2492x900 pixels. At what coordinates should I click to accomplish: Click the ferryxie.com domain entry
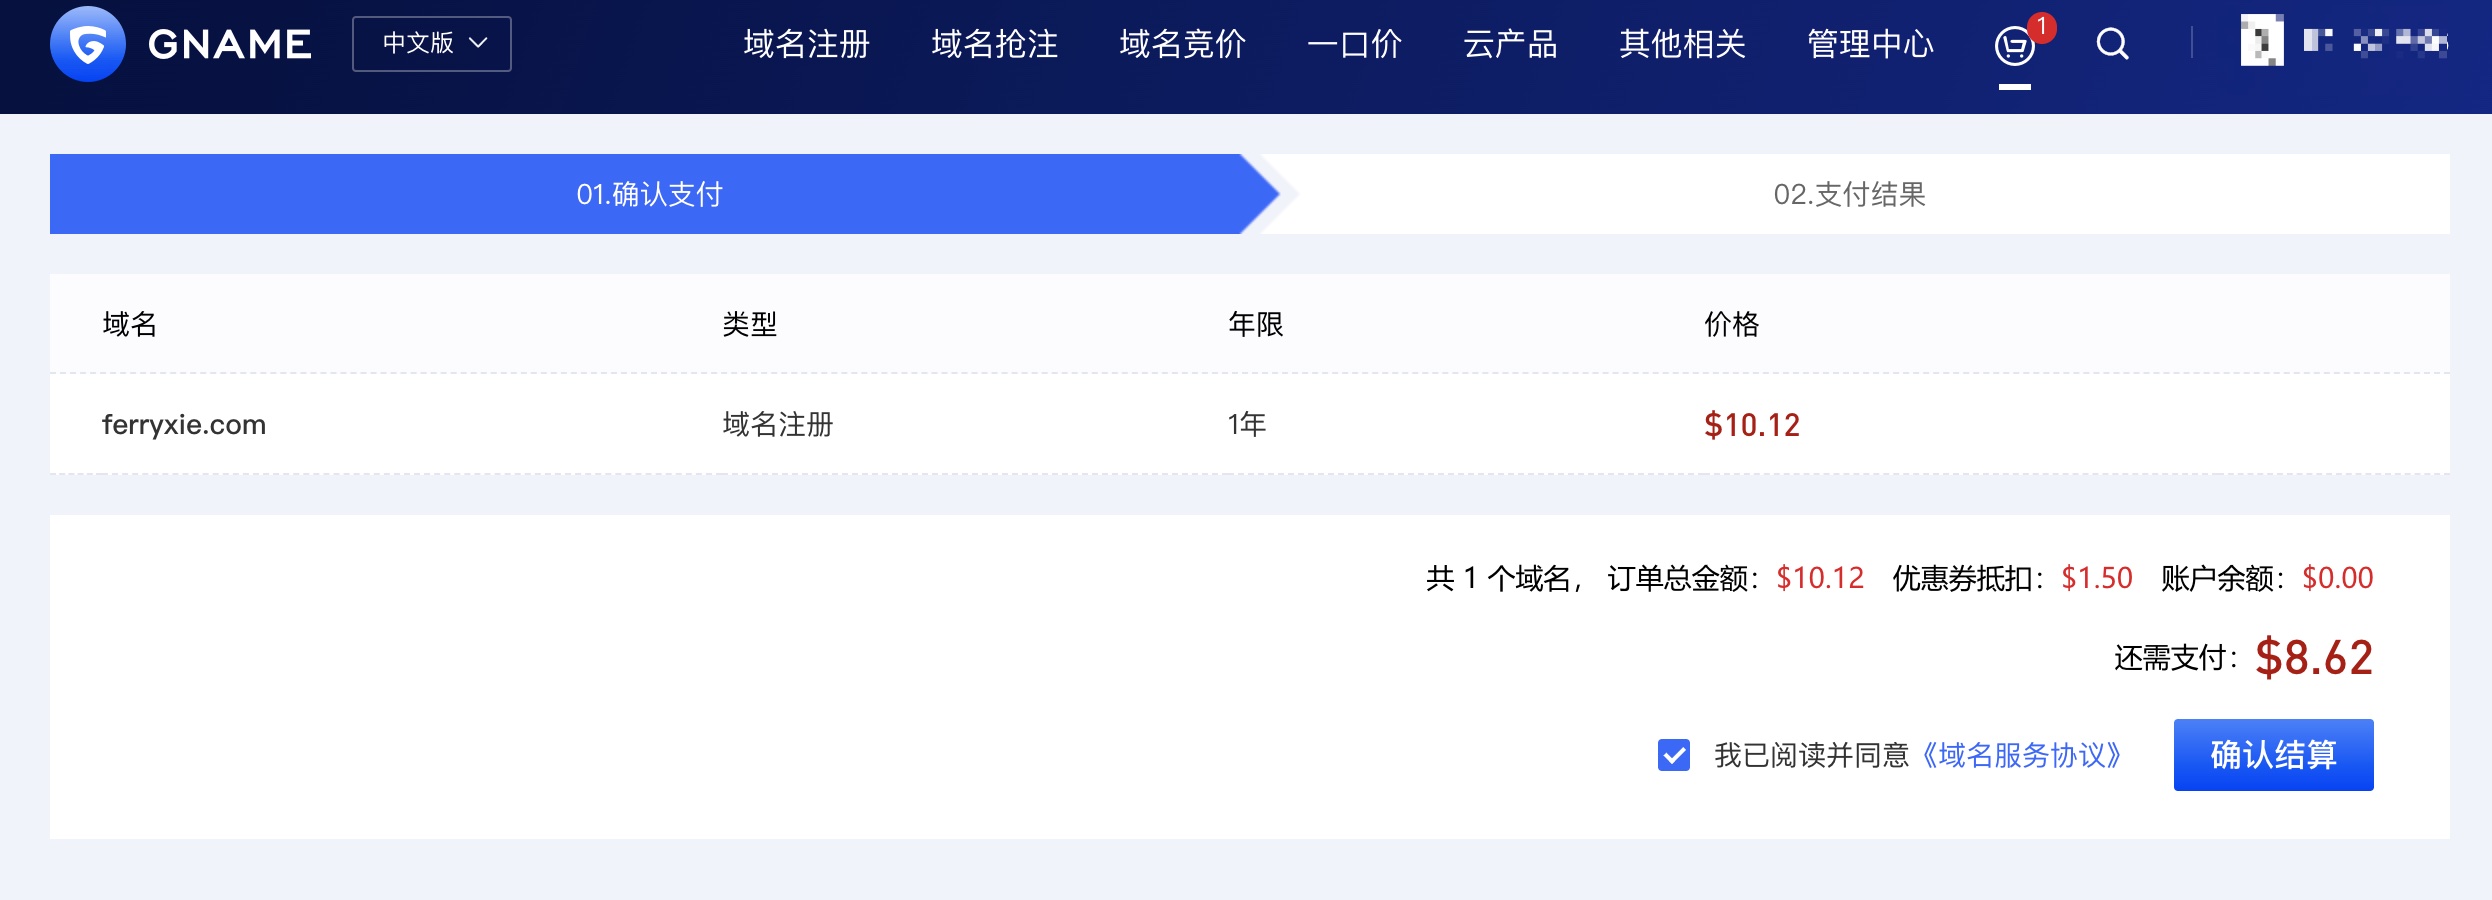pos(184,425)
